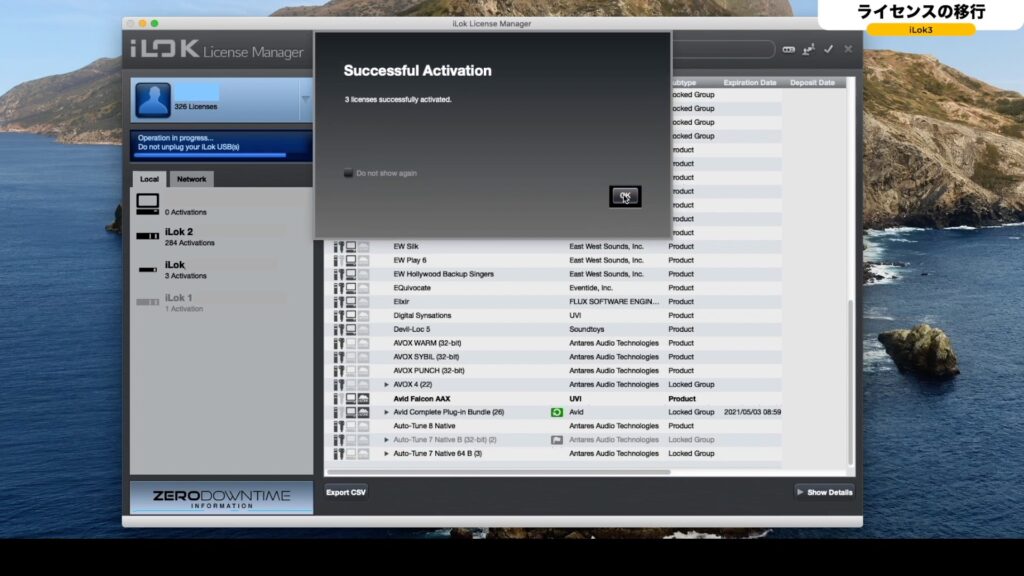The height and width of the screenshot is (576, 1024).
Task: Click the computer icon in the EW Play 6 row
Action: pos(351,260)
